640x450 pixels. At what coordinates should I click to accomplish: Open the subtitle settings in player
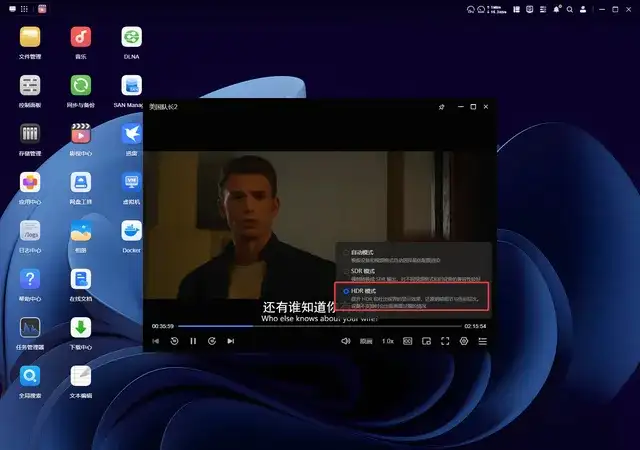pyautogui.click(x=407, y=341)
